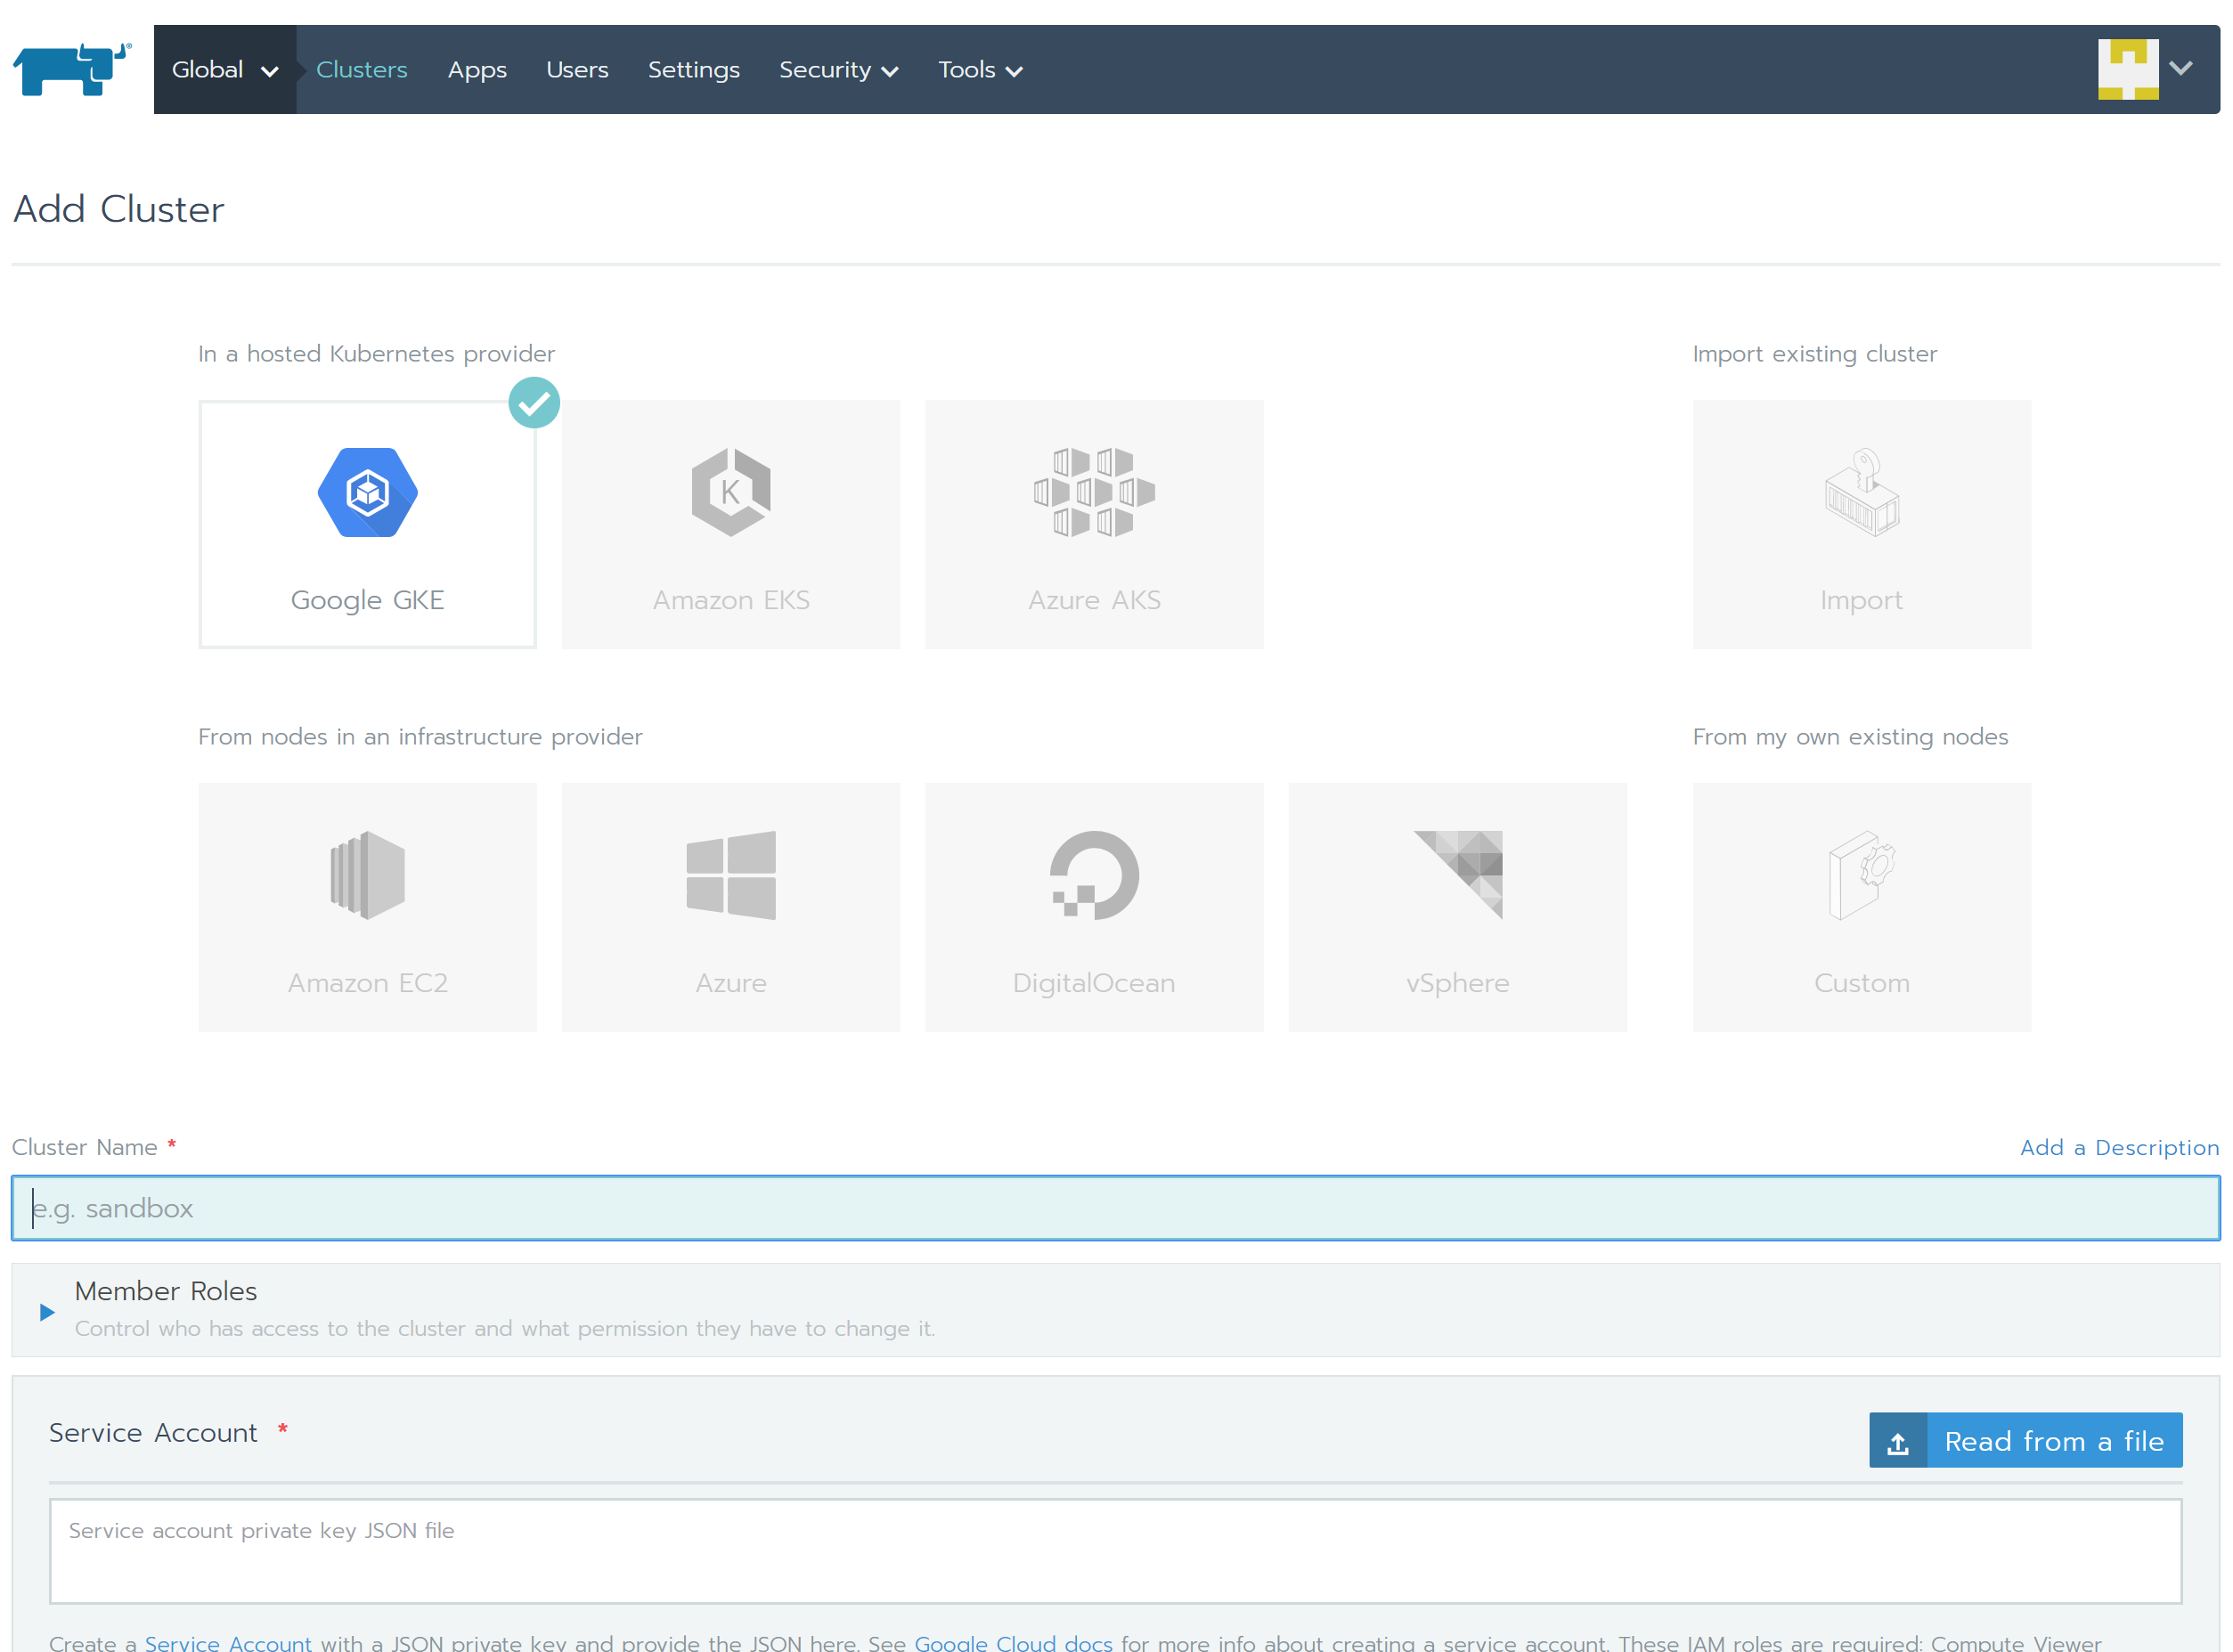Select the Custom nodes icon
This screenshot has height=1652, width=2233.
click(1861, 875)
